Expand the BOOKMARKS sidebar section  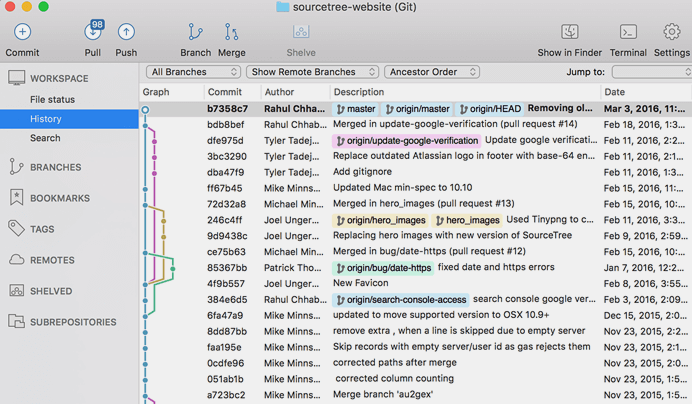[60, 198]
